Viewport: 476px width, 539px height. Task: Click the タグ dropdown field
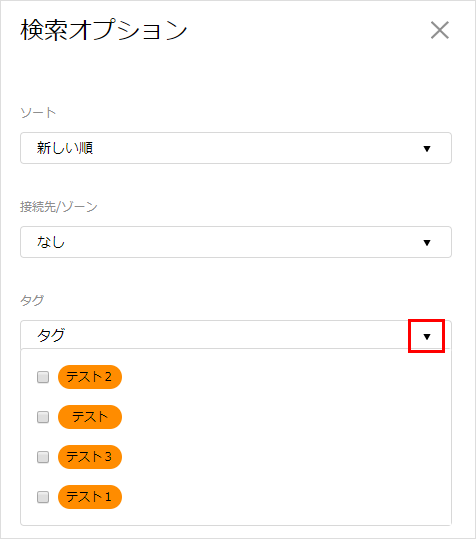(x=236, y=335)
